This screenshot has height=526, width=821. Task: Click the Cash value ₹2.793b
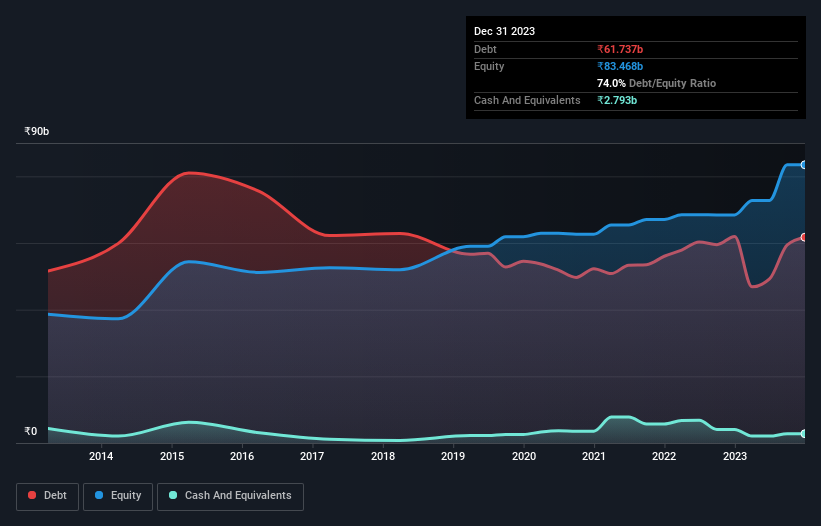point(617,100)
